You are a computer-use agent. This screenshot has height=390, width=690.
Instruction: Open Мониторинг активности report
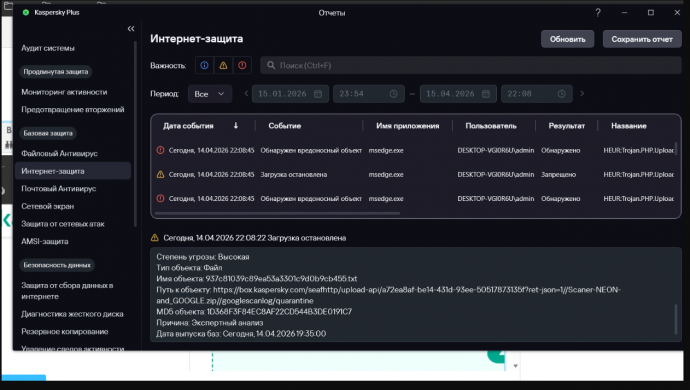coord(64,92)
